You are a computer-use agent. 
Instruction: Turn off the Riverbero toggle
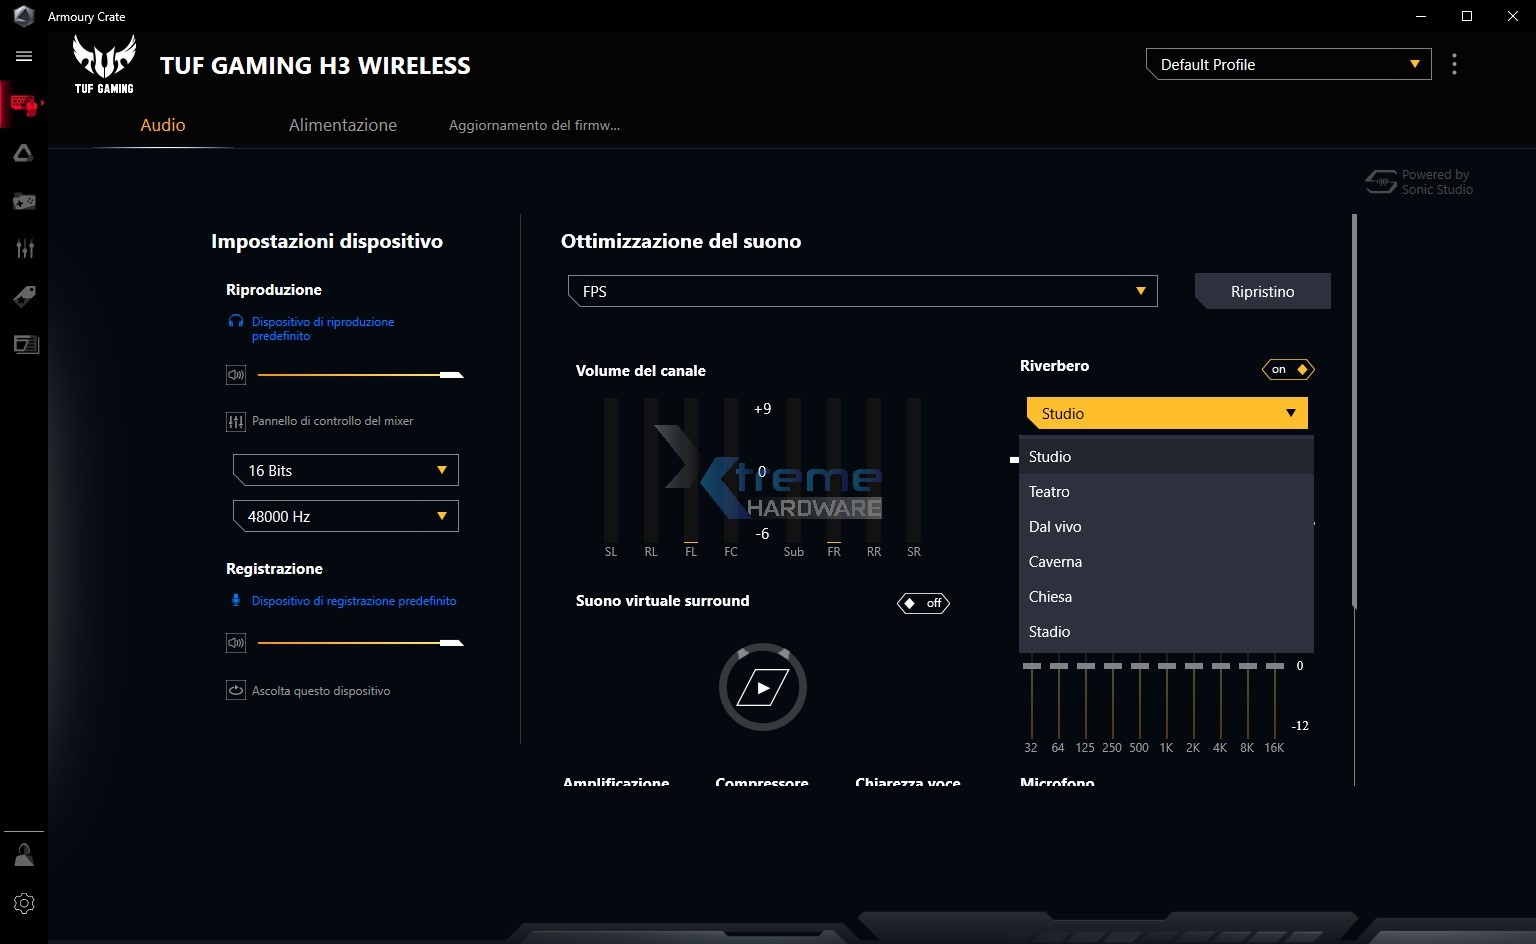(1288, 370)
